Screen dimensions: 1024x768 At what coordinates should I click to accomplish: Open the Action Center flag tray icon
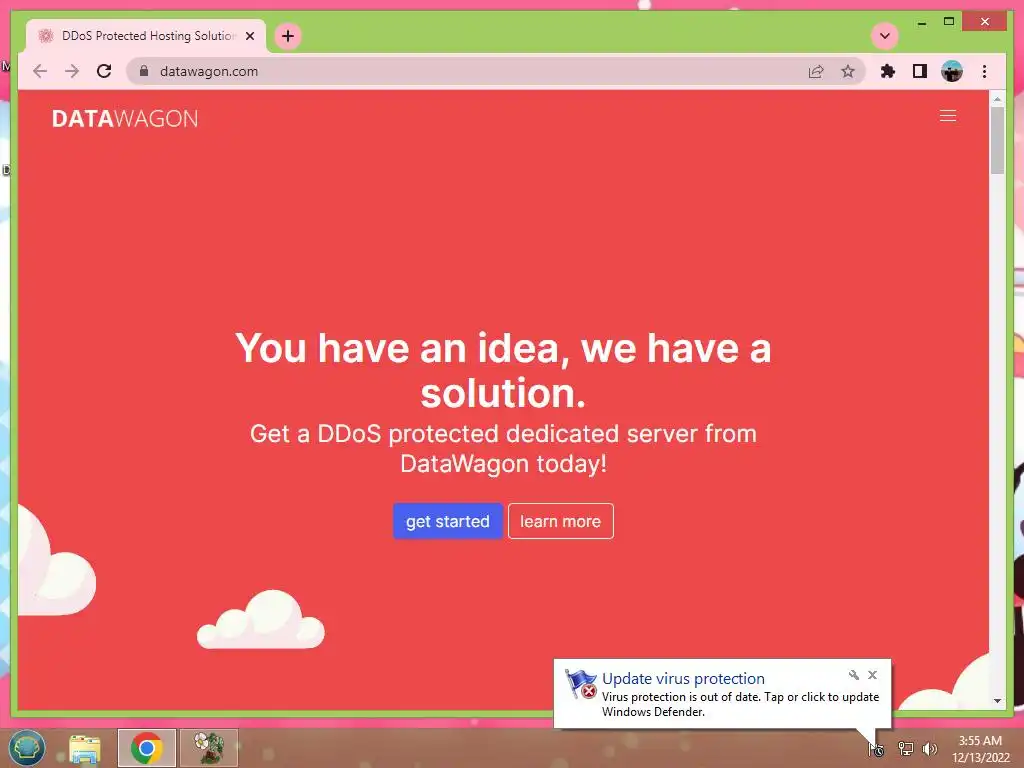pos(876,749)
